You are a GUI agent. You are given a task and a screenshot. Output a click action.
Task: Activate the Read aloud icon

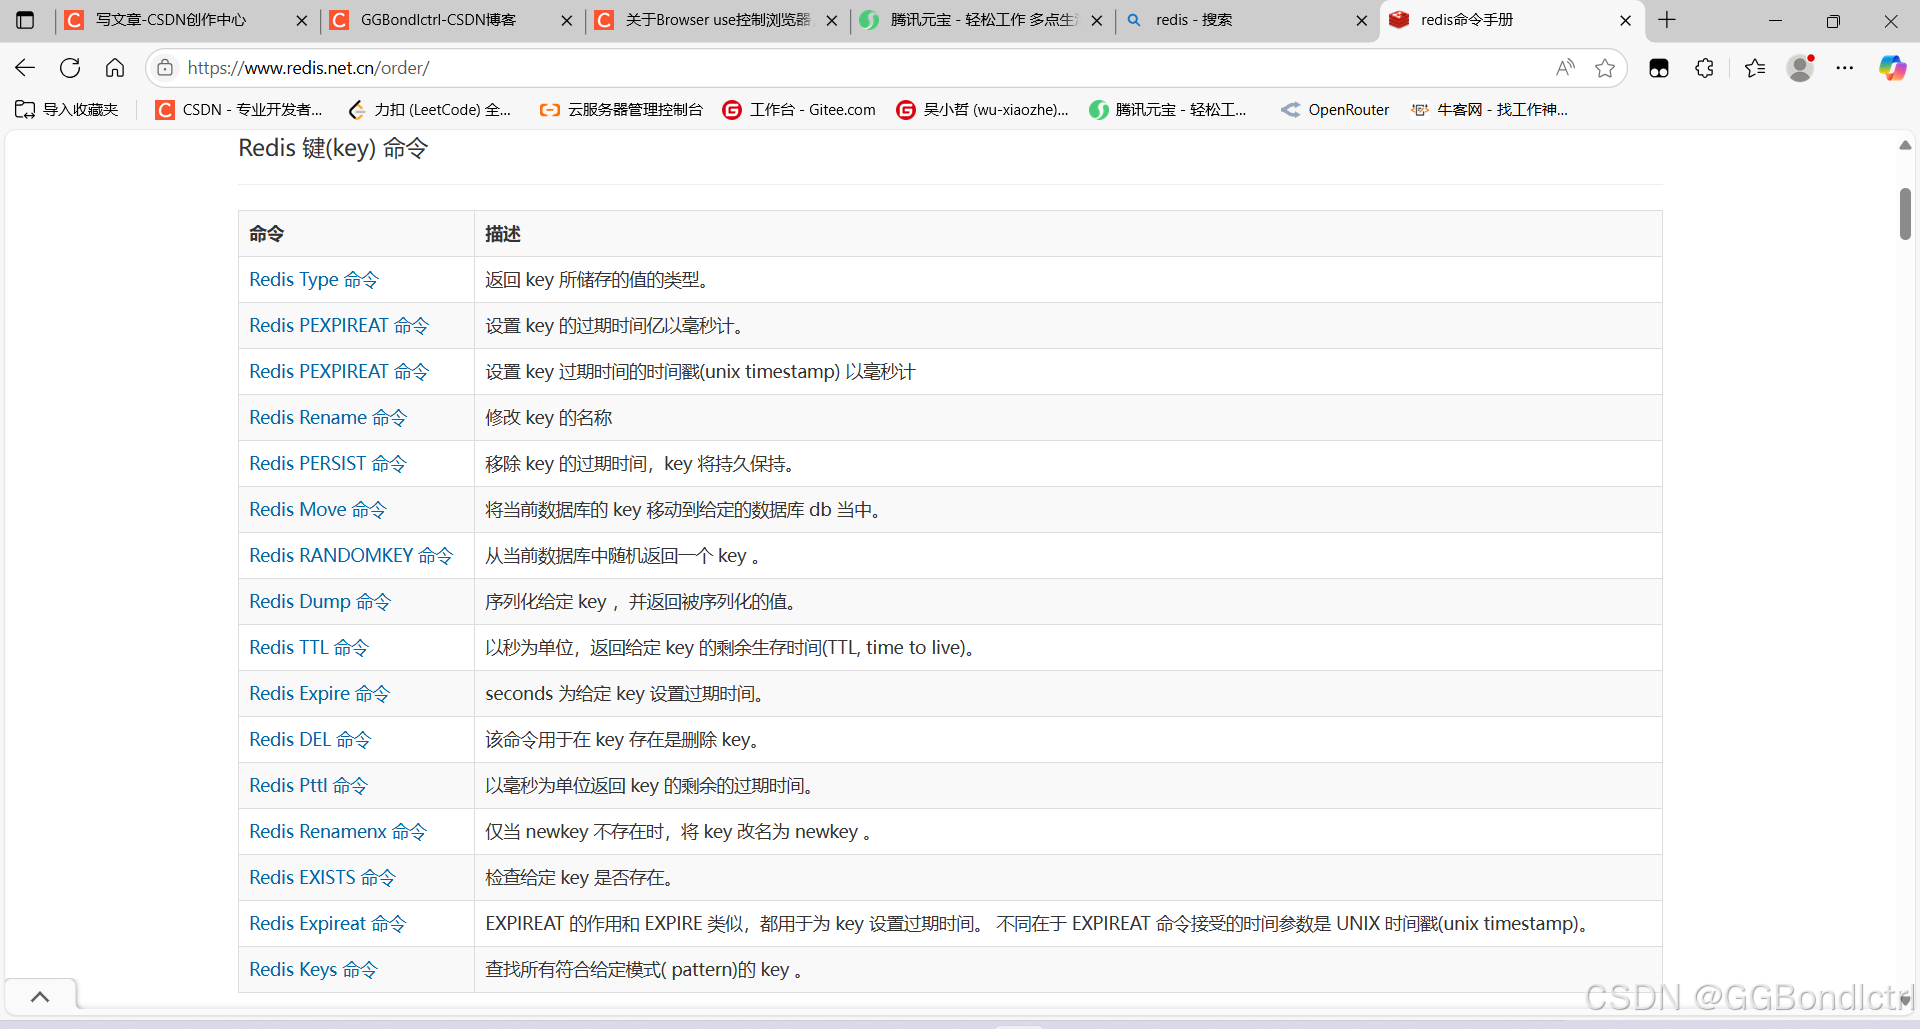coord(1565,68)
